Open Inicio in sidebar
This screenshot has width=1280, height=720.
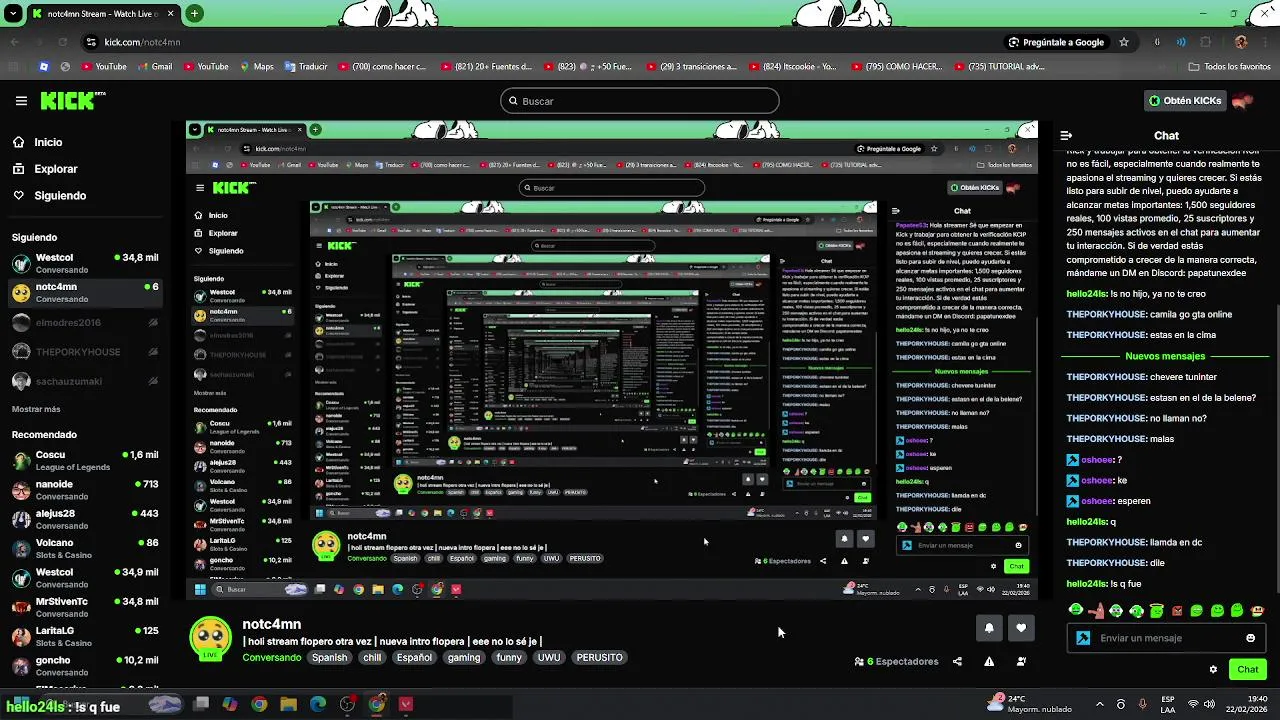click(x=37, y=142)
